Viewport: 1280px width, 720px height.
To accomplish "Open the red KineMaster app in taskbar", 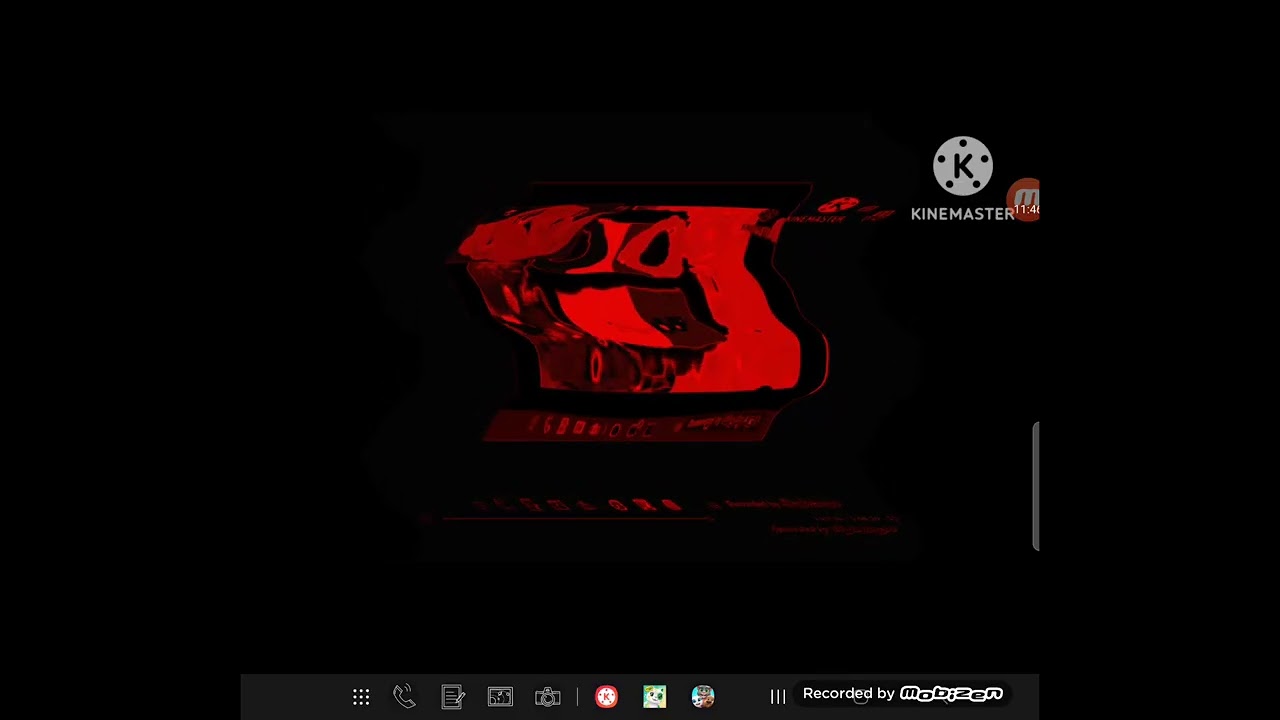I will click(606, 697).
